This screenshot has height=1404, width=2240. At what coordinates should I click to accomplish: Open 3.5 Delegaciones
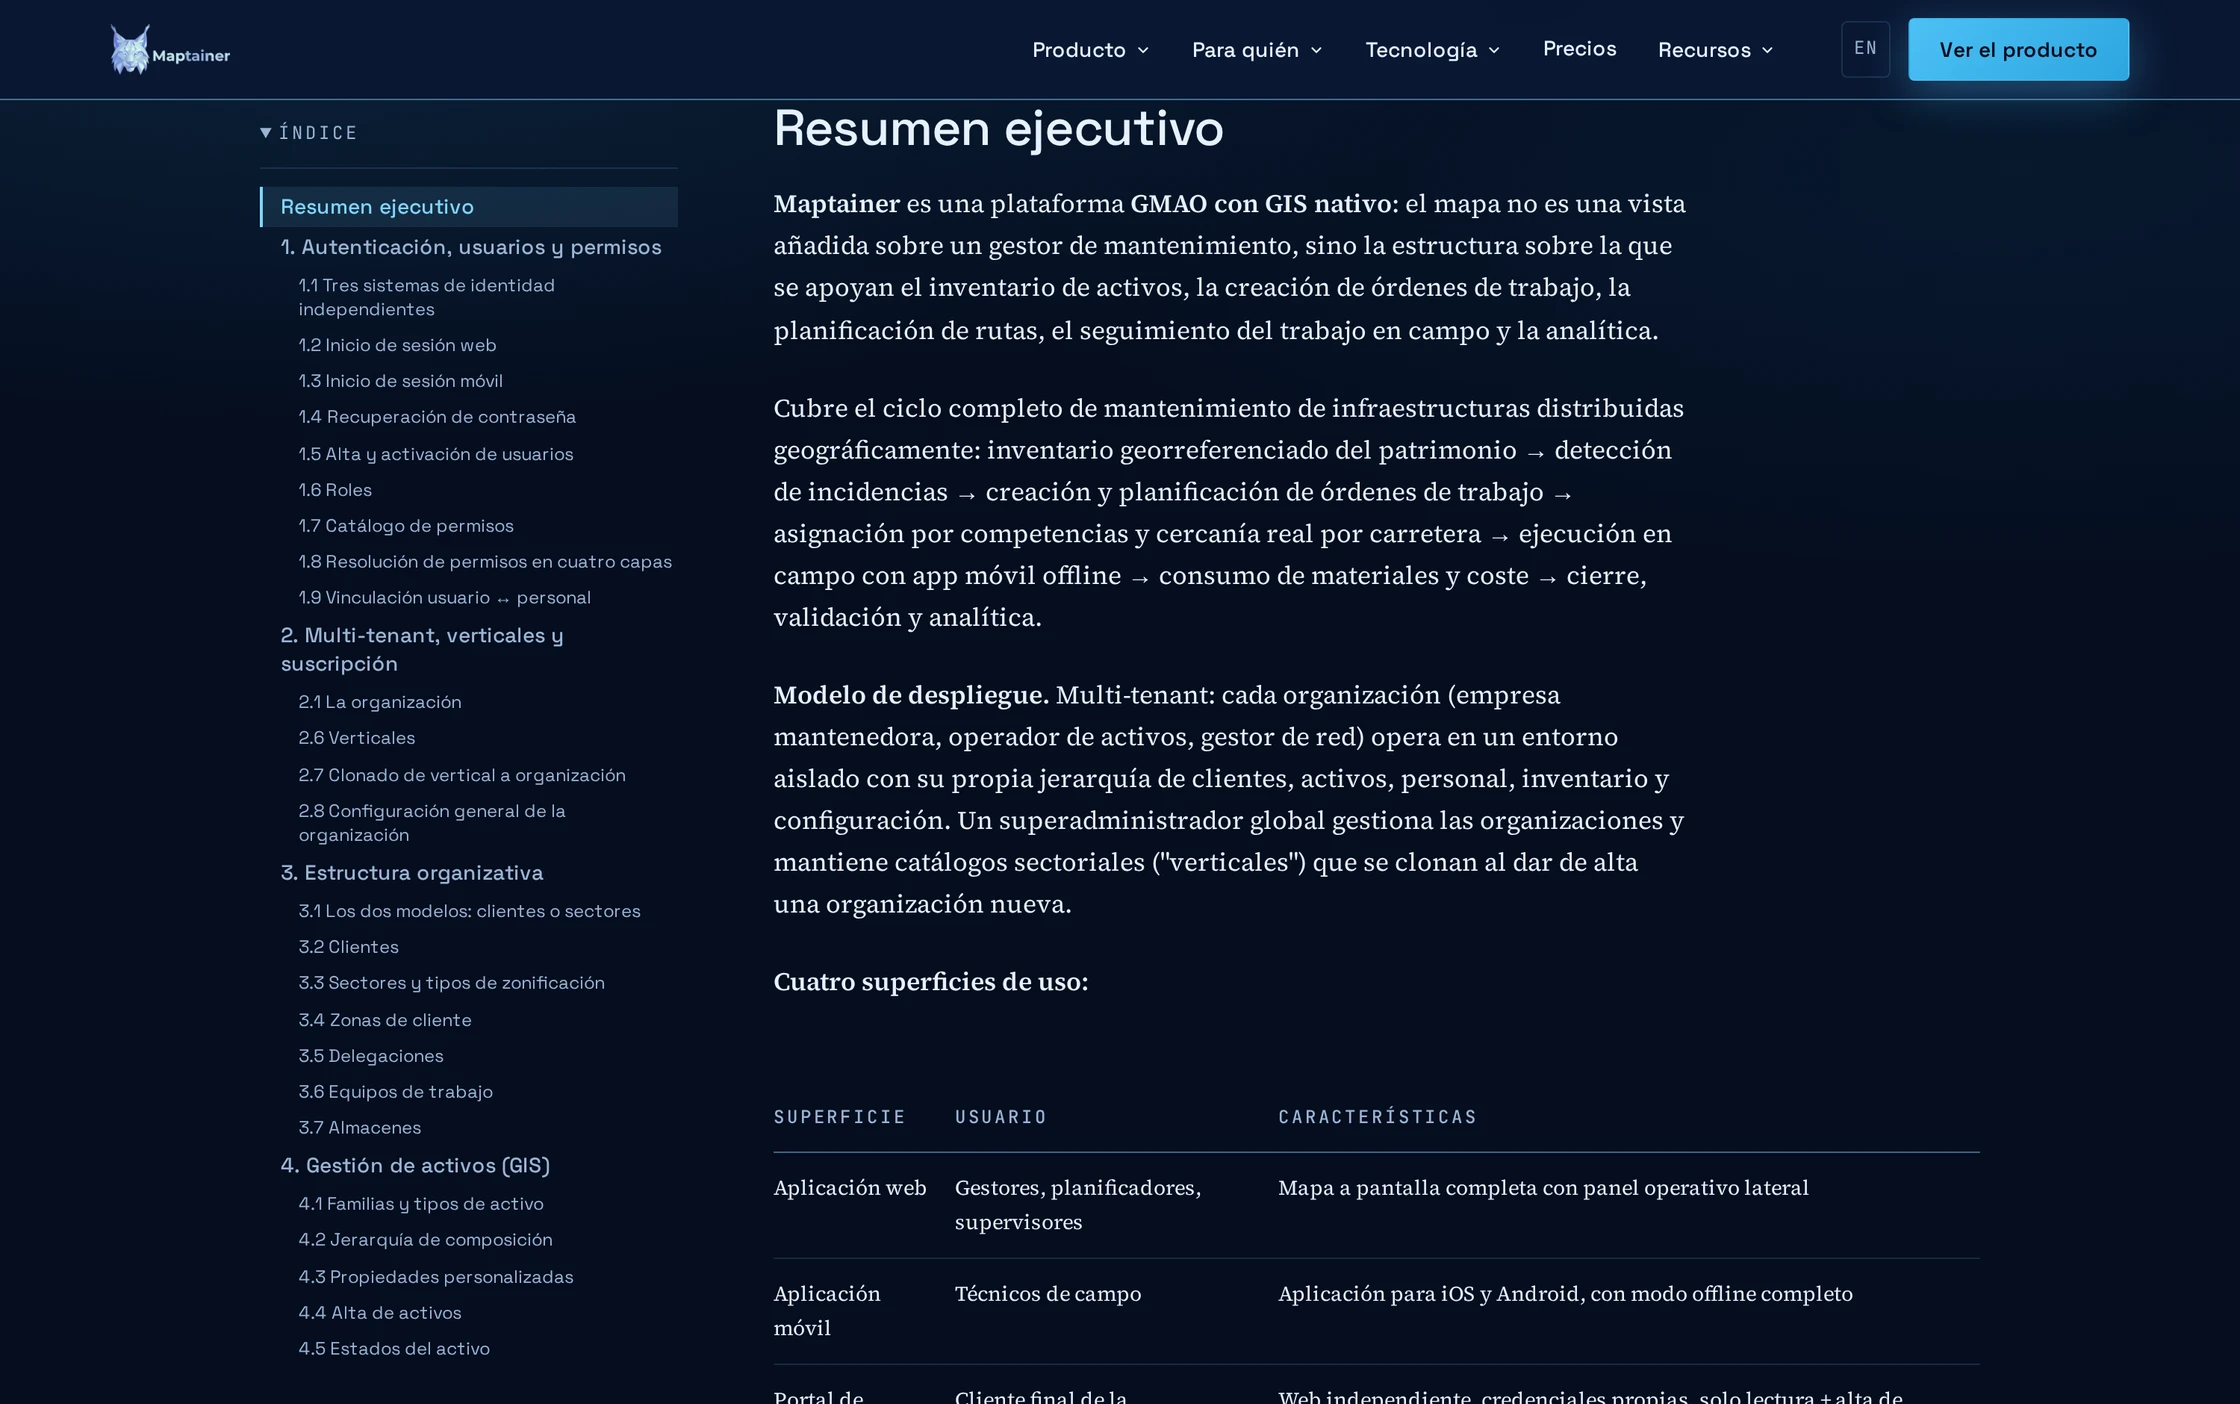(x=371, y=1056)
